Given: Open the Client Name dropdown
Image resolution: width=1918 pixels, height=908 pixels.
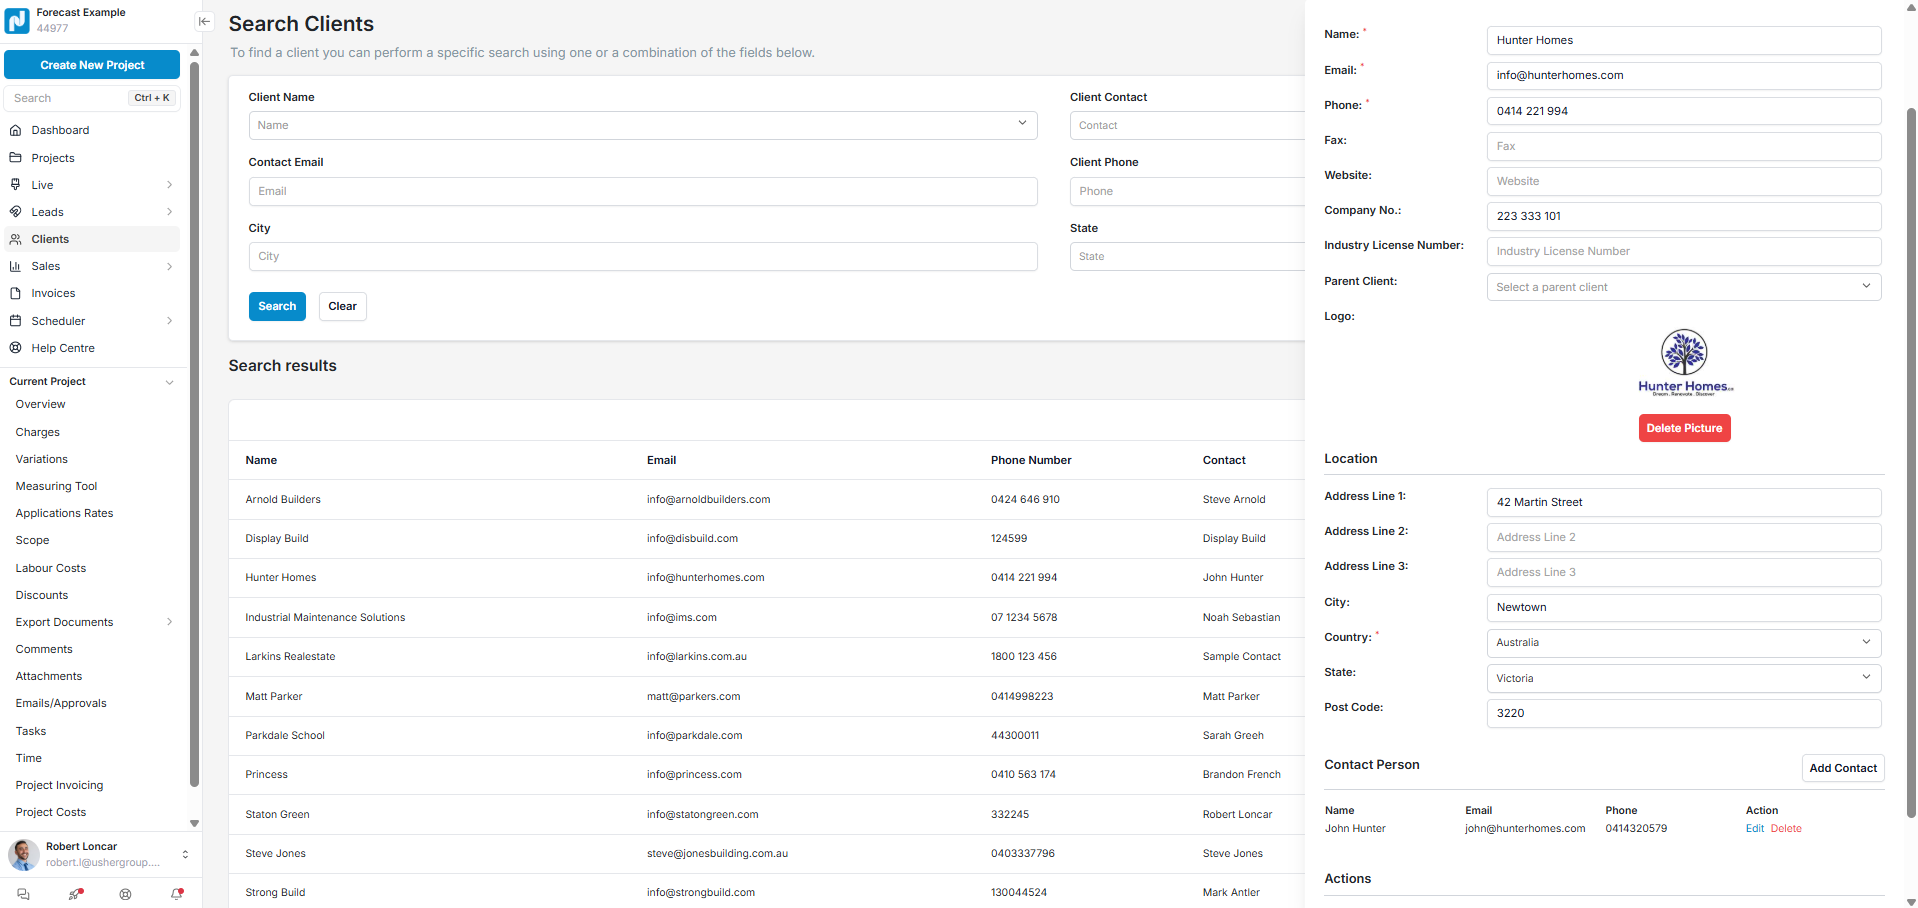Looking at the screenshot, I should pyautogui.click(x=642, y=125).
